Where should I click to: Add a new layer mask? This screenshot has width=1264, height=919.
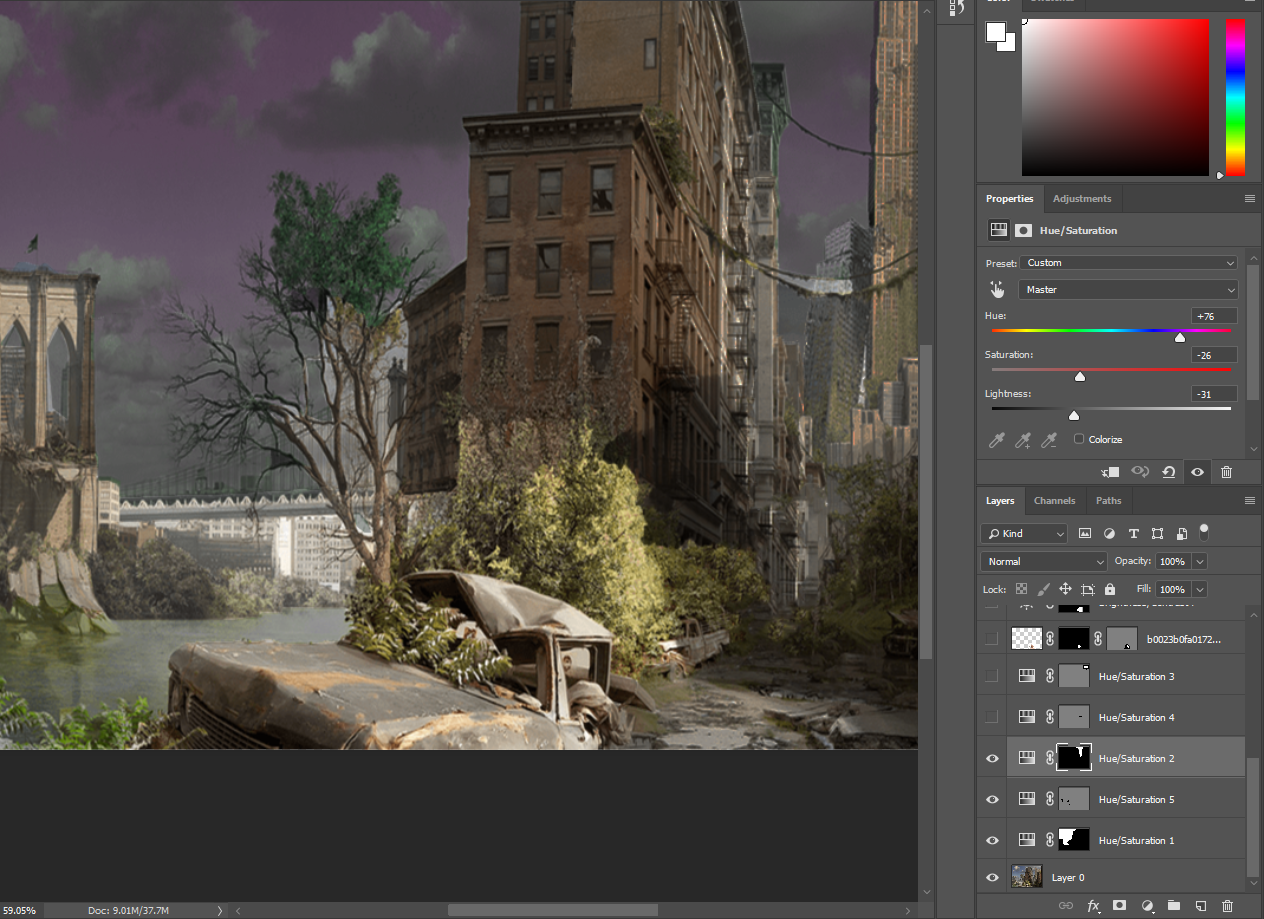[1120, 905]
